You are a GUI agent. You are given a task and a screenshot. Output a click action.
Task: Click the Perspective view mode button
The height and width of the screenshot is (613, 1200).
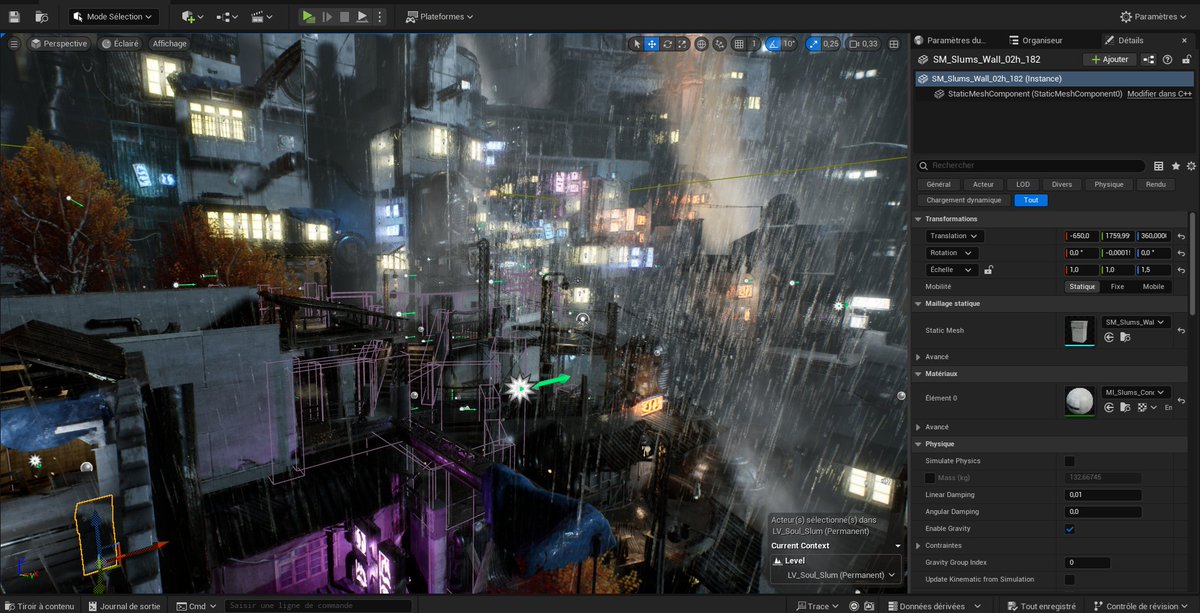[59, 44]
